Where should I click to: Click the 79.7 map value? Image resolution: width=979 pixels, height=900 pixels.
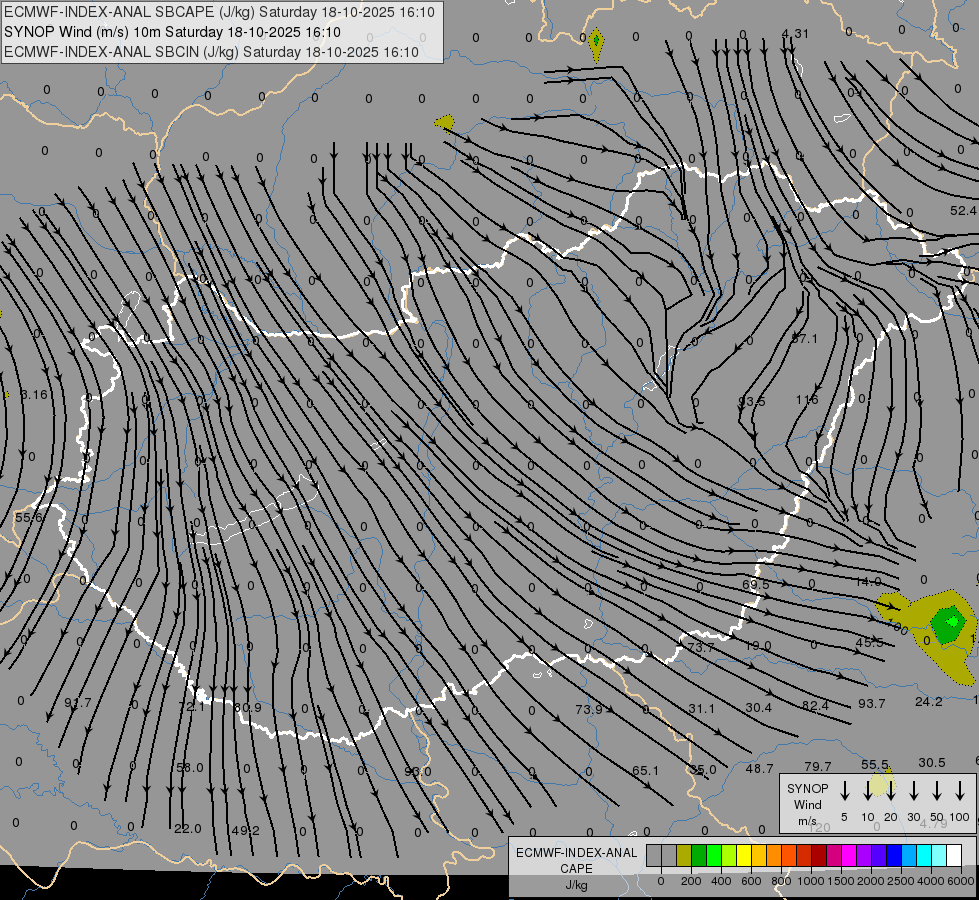coord(817,766)
